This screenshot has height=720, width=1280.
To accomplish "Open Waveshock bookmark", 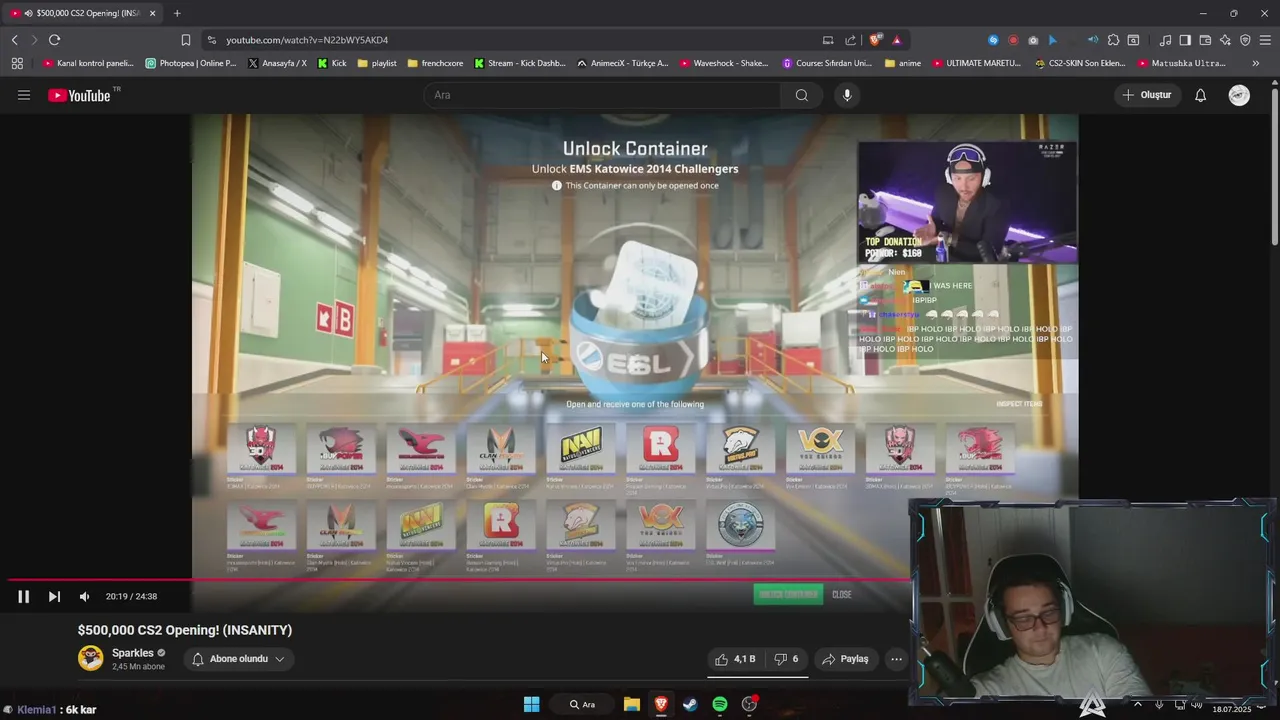I will (x=725, y=63).
